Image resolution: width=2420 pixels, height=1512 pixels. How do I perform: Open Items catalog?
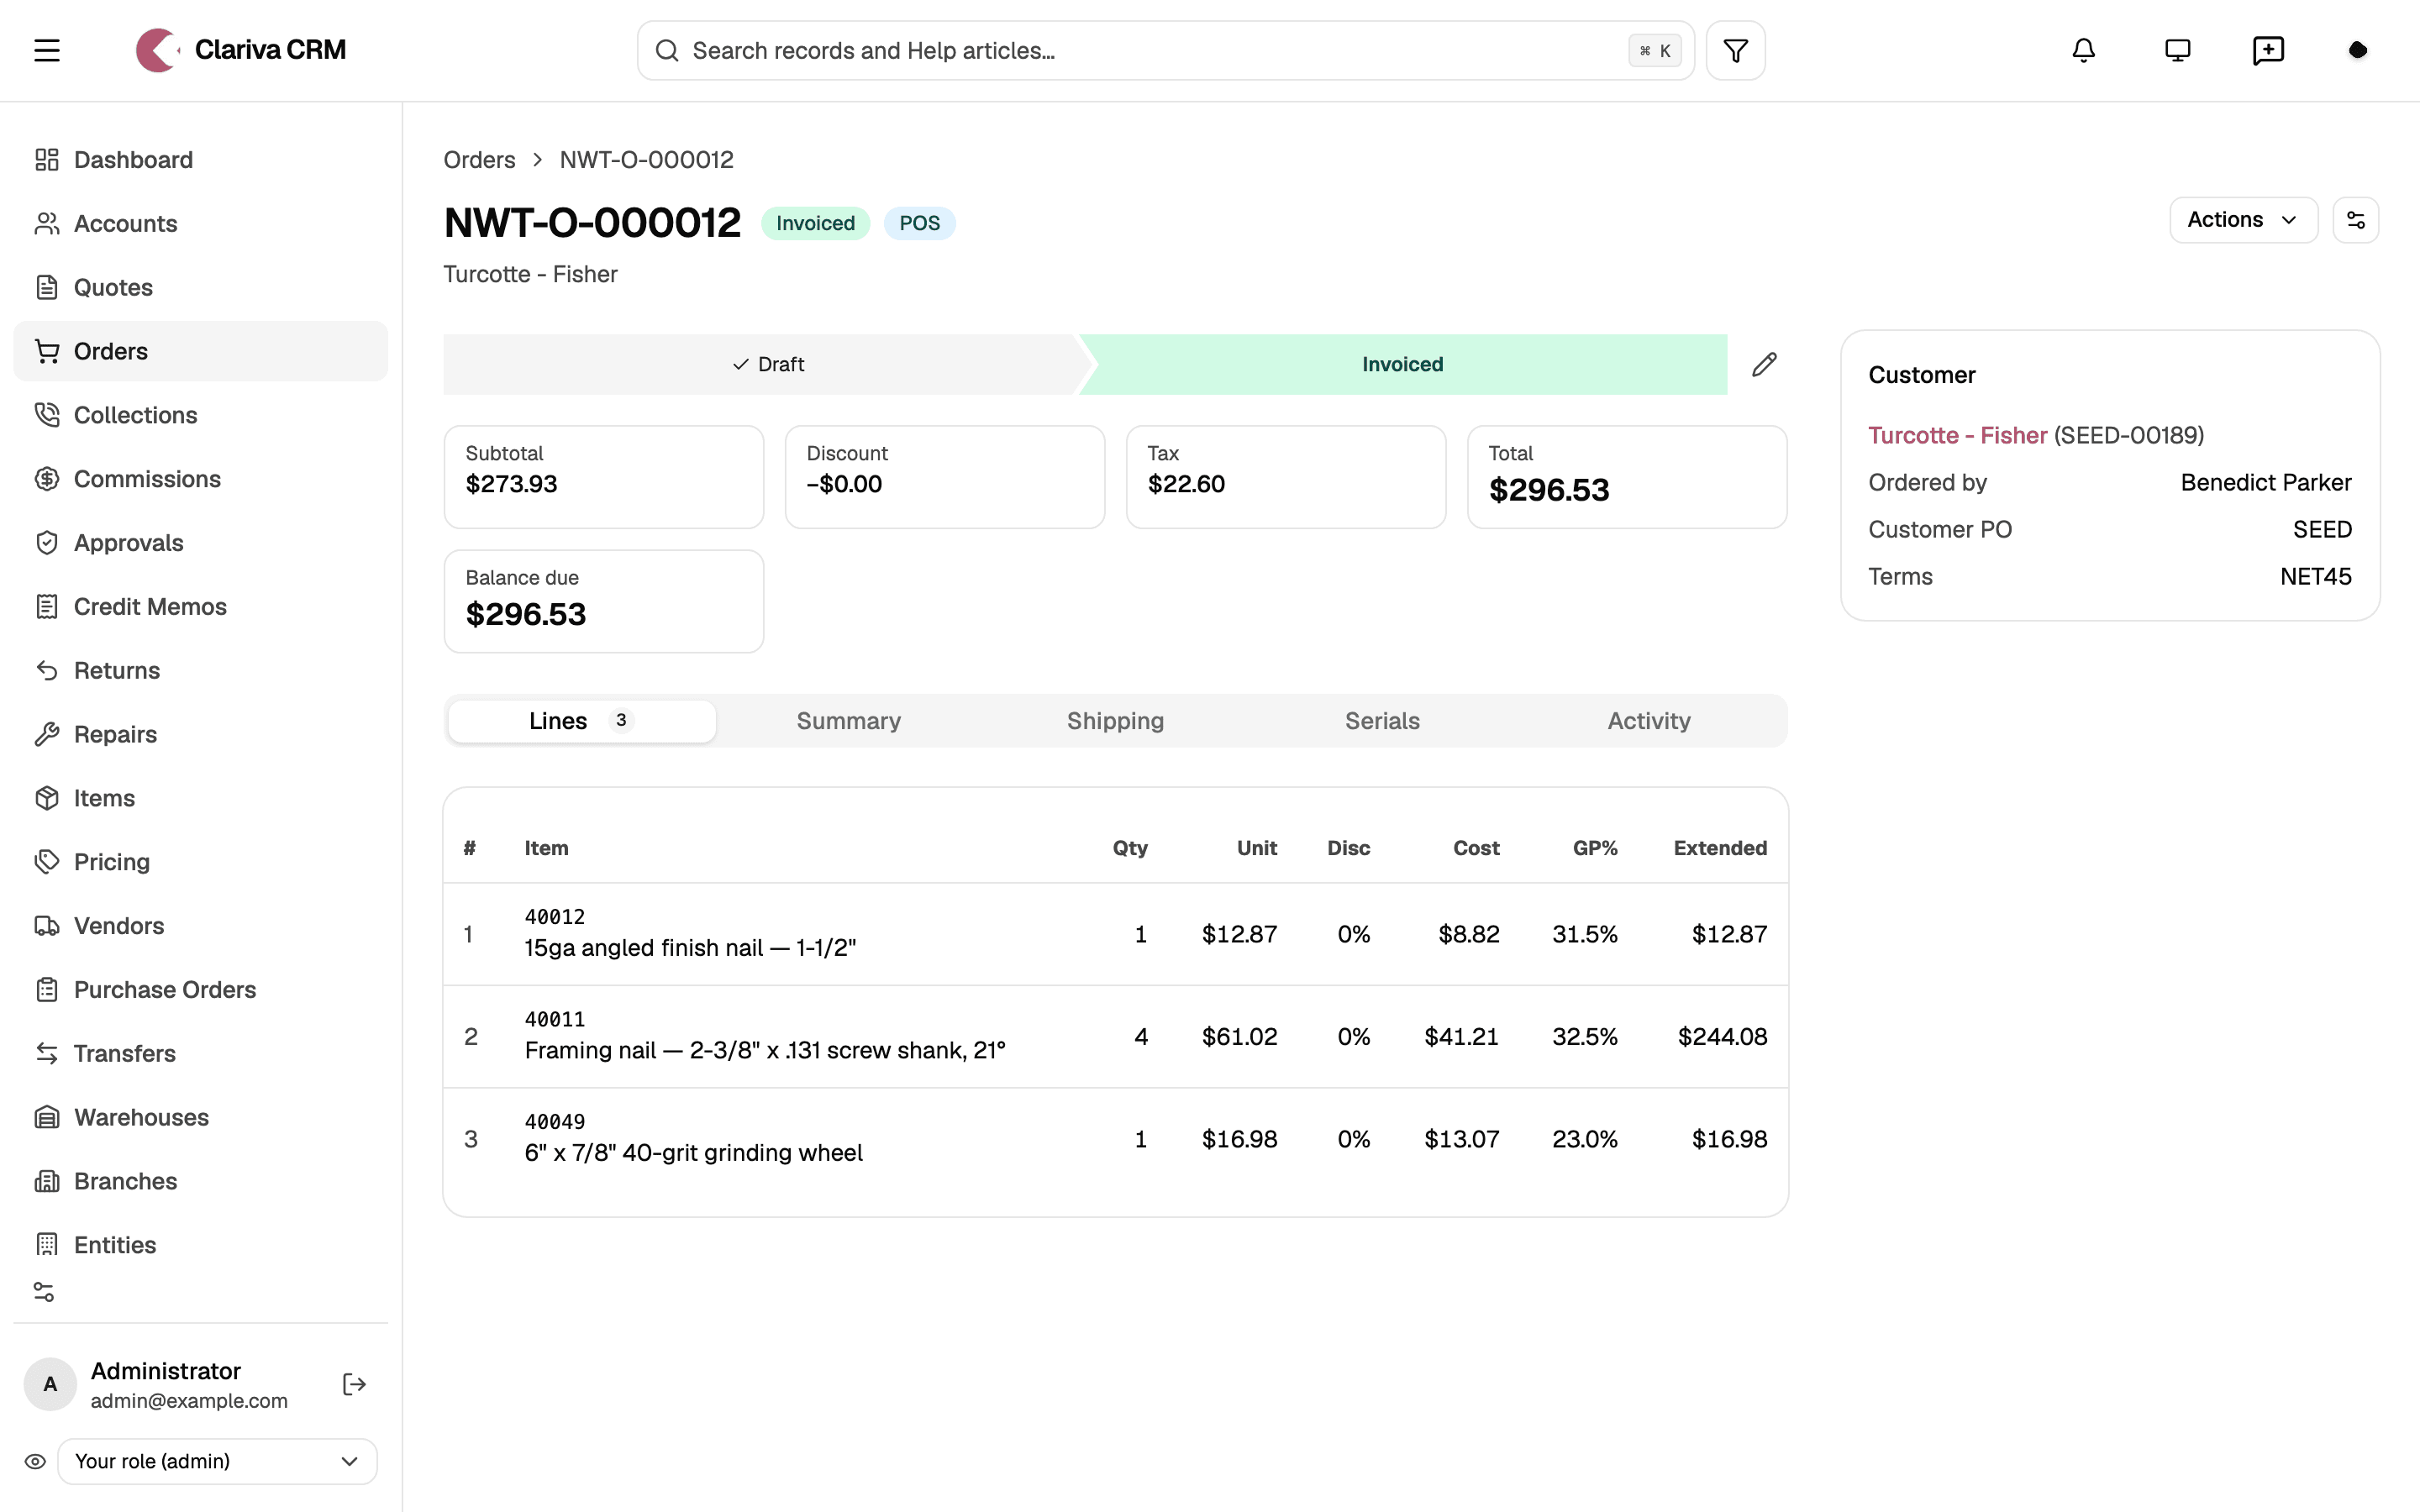(x=200, y=798)
